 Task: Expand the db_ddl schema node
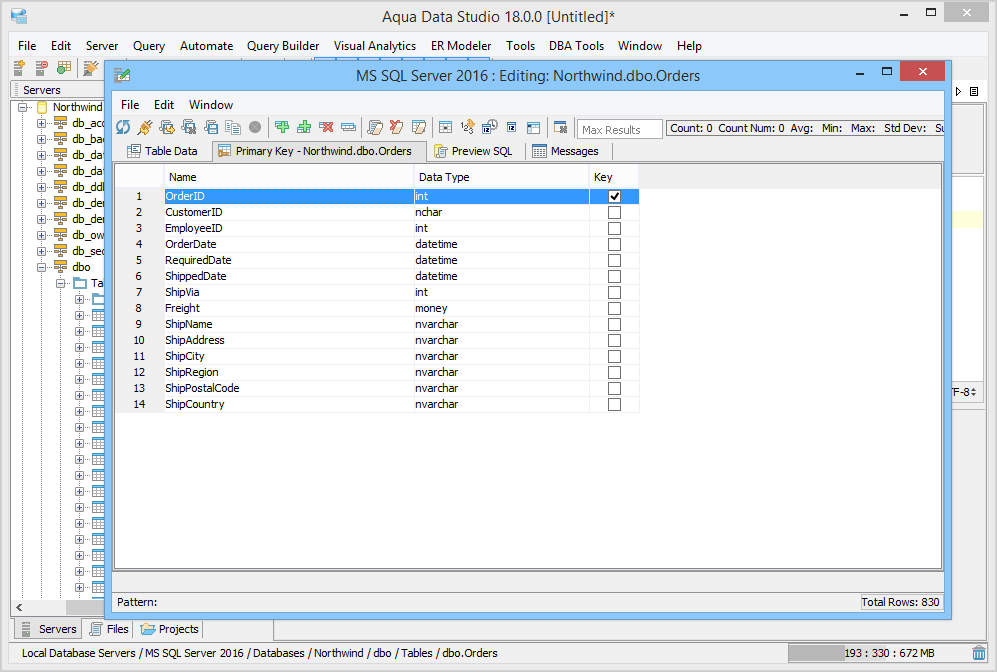(x=41, y=187)
